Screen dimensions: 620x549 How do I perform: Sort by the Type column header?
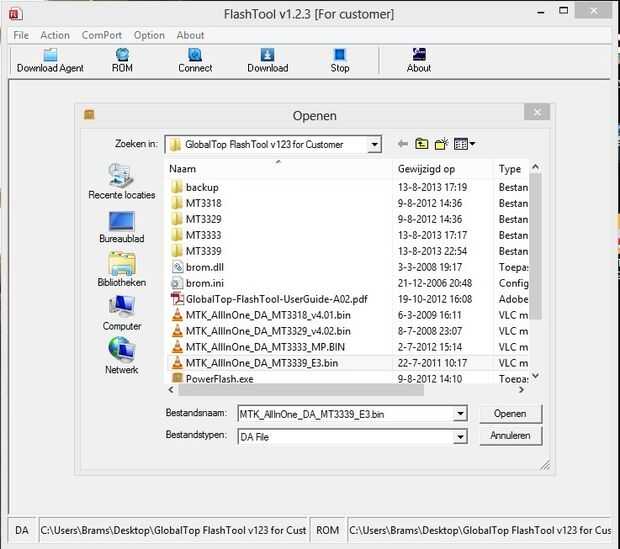tap(511, 169)
